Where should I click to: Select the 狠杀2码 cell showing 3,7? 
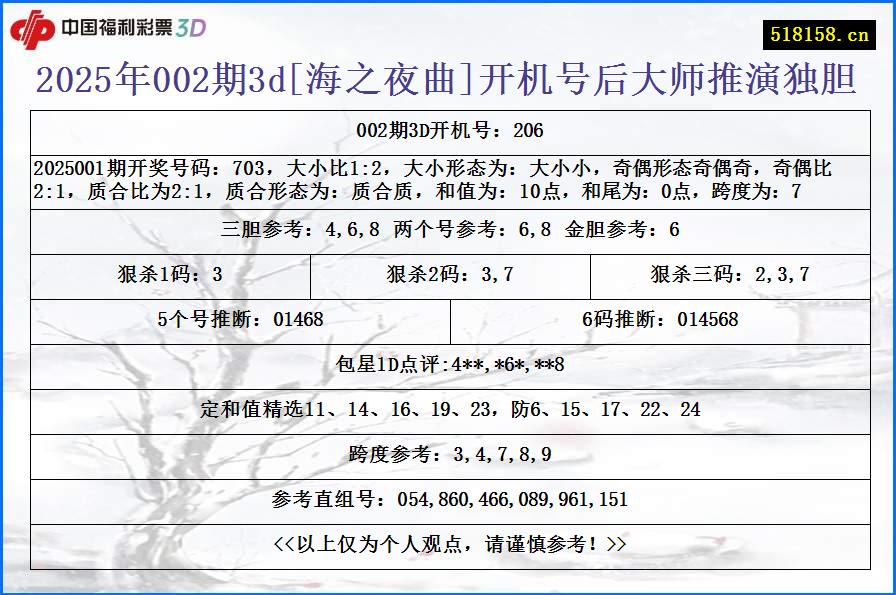[x=449, y=272]
